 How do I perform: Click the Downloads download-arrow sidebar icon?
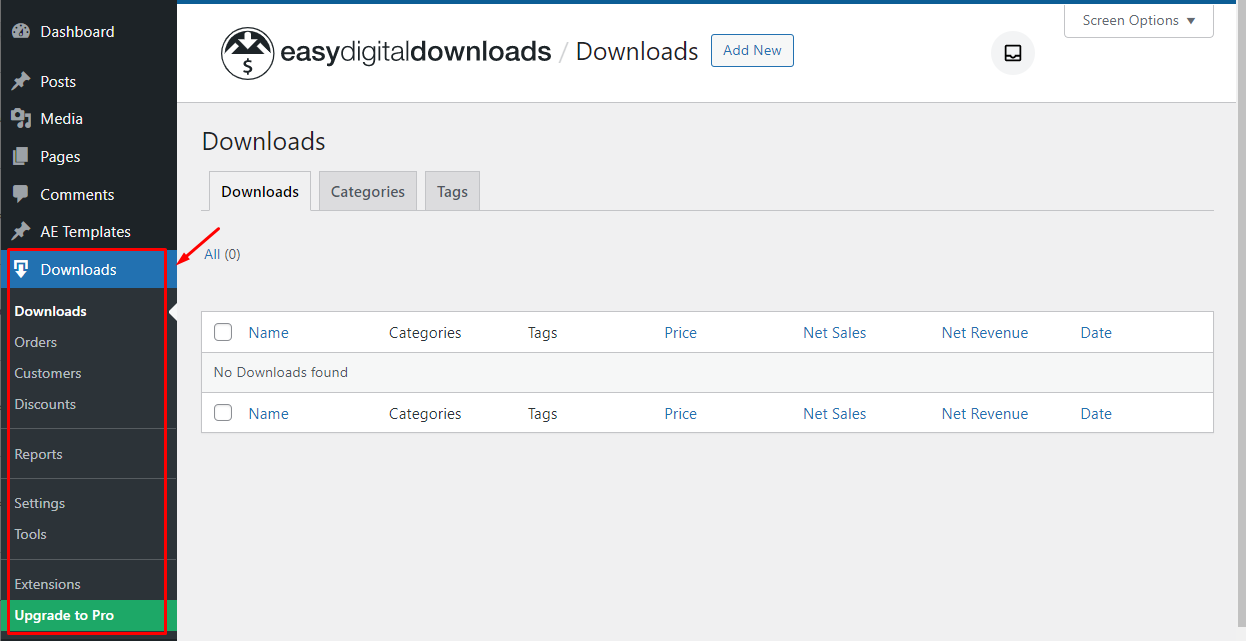22,269
